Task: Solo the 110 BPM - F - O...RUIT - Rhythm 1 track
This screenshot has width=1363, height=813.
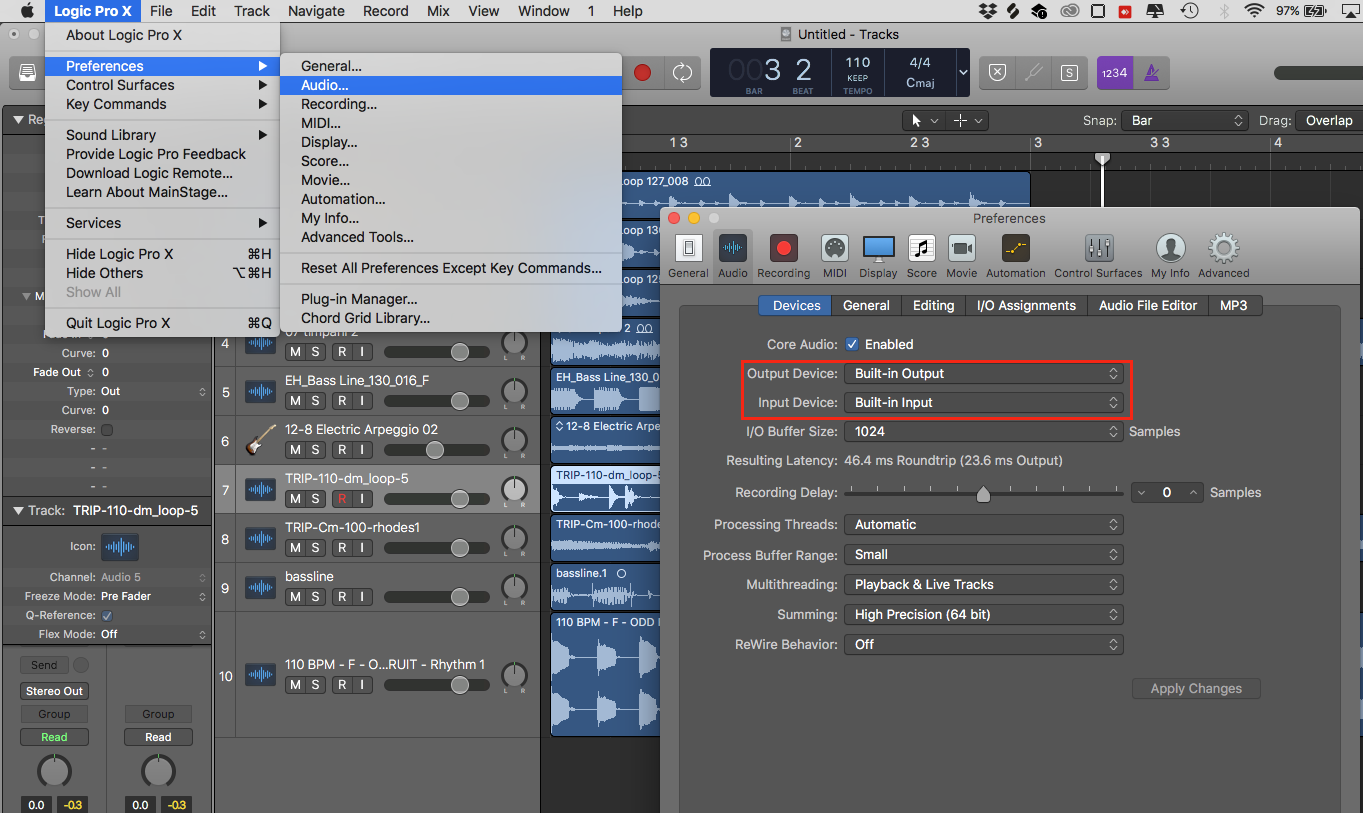Action: (x=315, y=685)
